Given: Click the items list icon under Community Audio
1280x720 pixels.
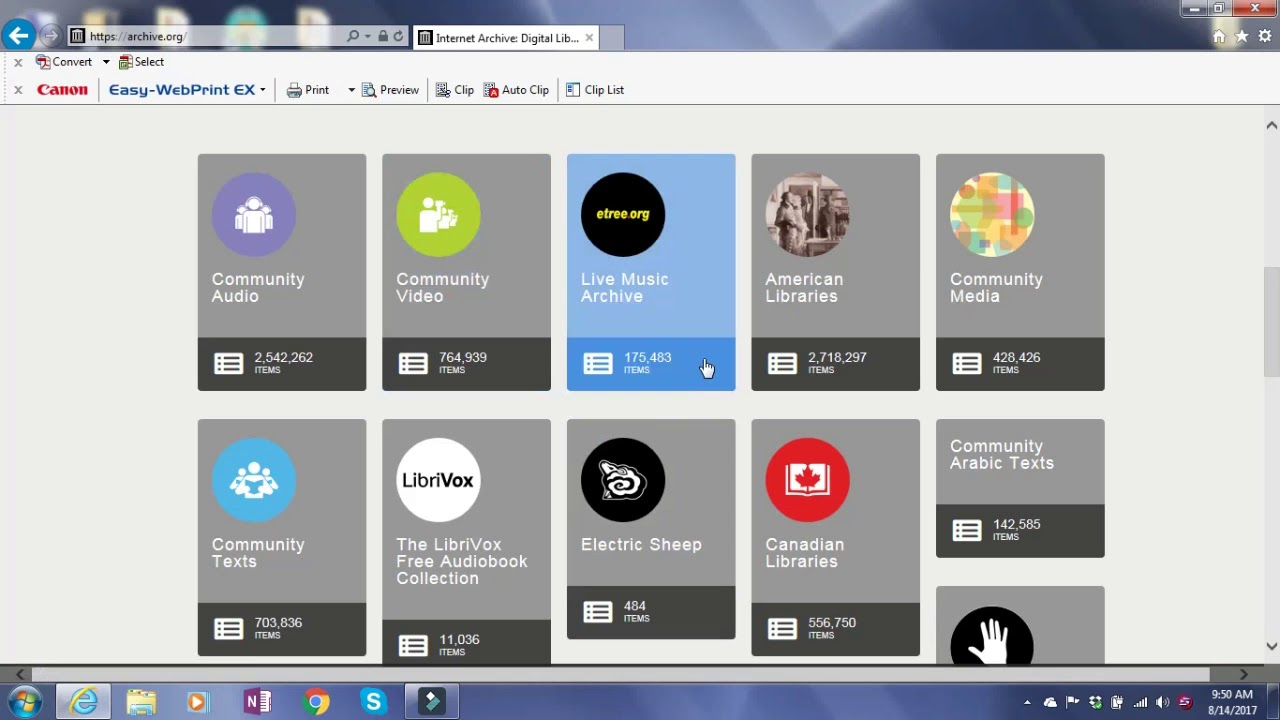Looking at the screenshot, I should click(x=228, y=364).
